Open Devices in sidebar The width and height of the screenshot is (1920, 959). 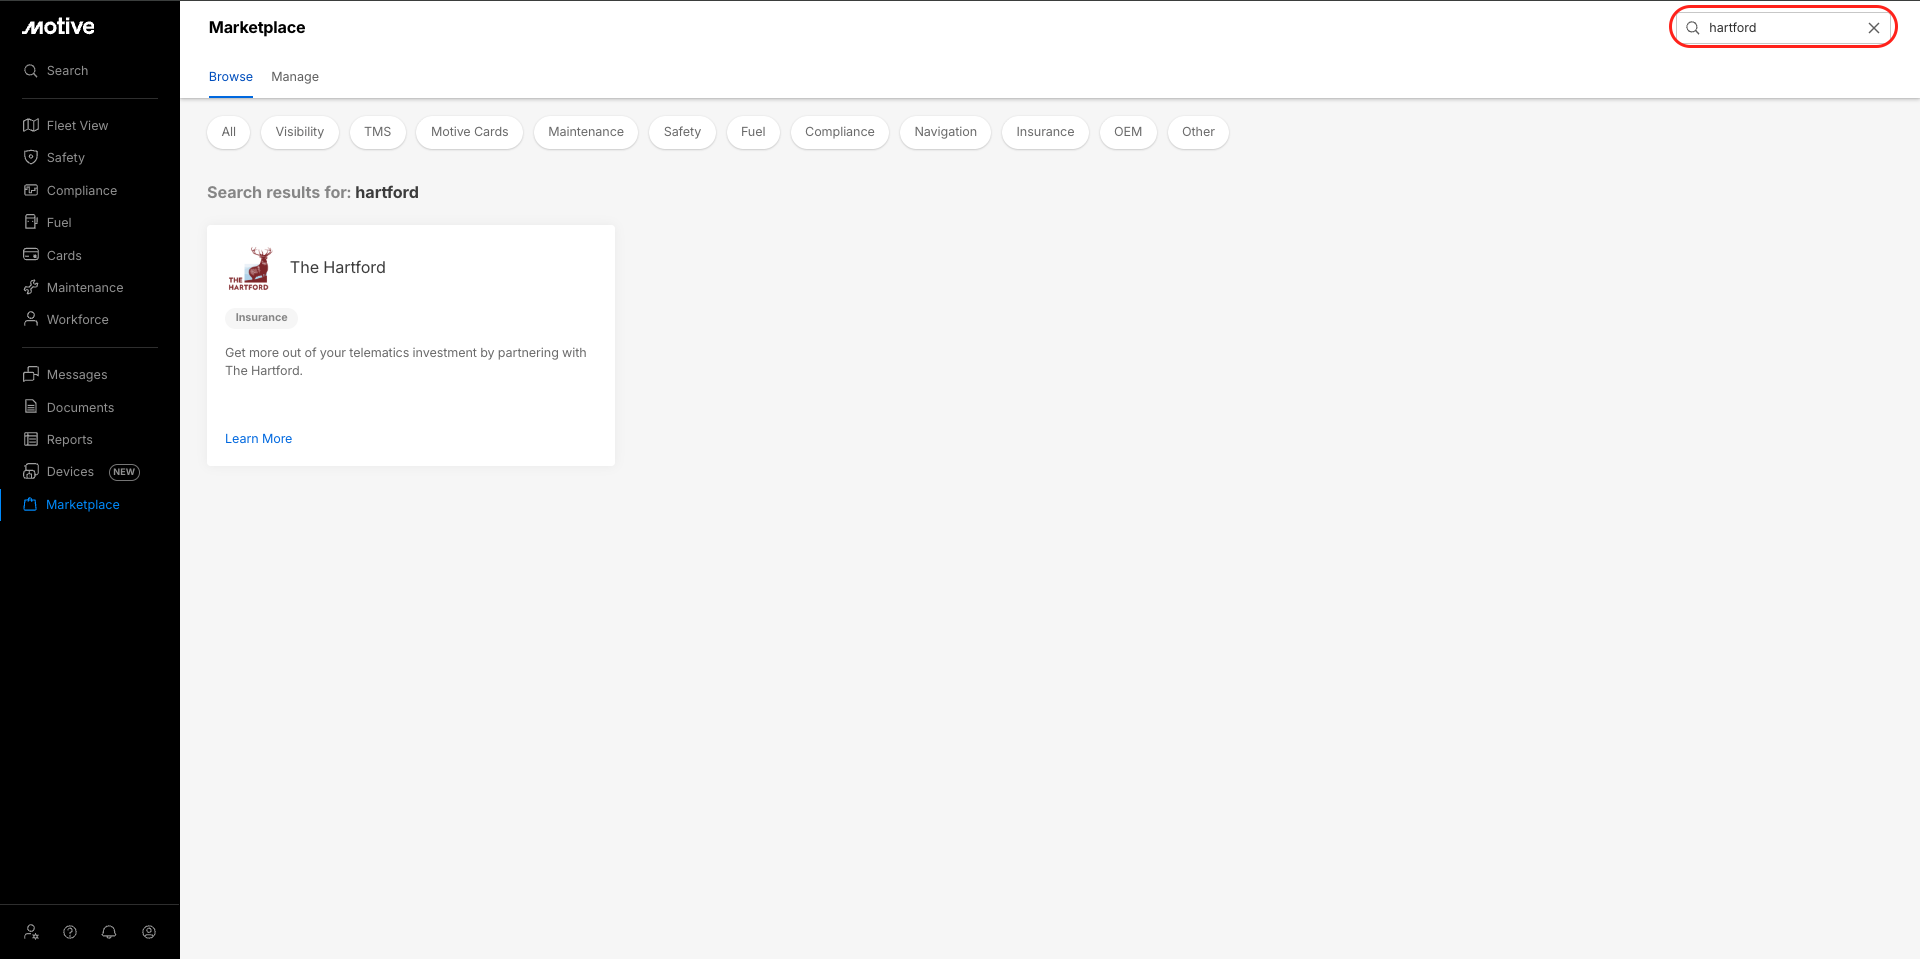click(x=70, y=472)
